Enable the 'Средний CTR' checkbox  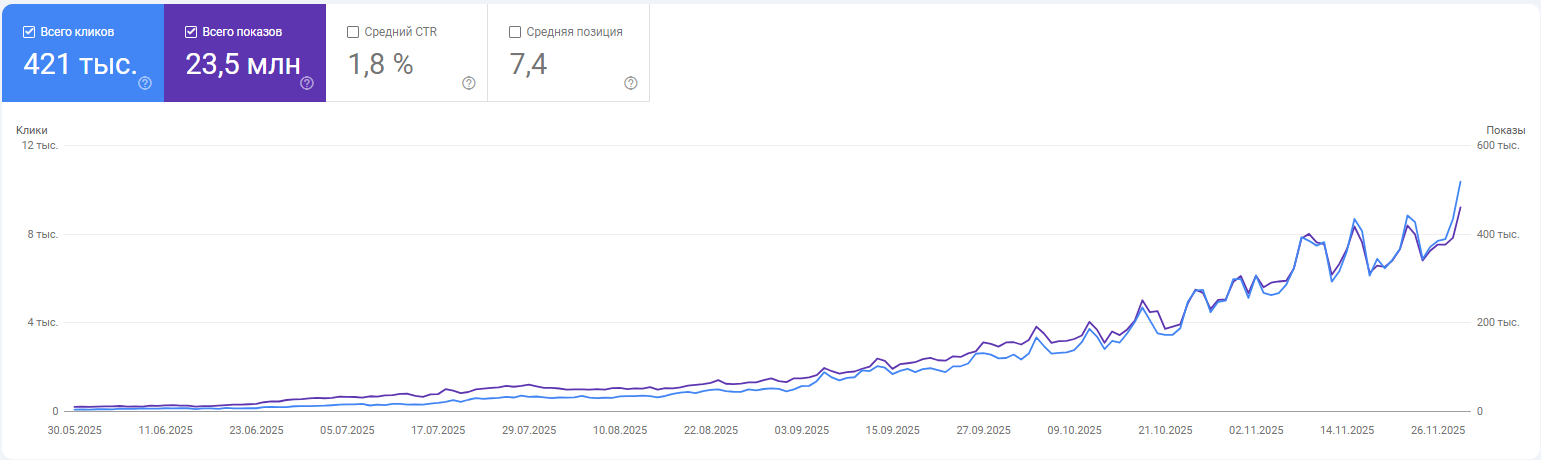tap(353, 32)
